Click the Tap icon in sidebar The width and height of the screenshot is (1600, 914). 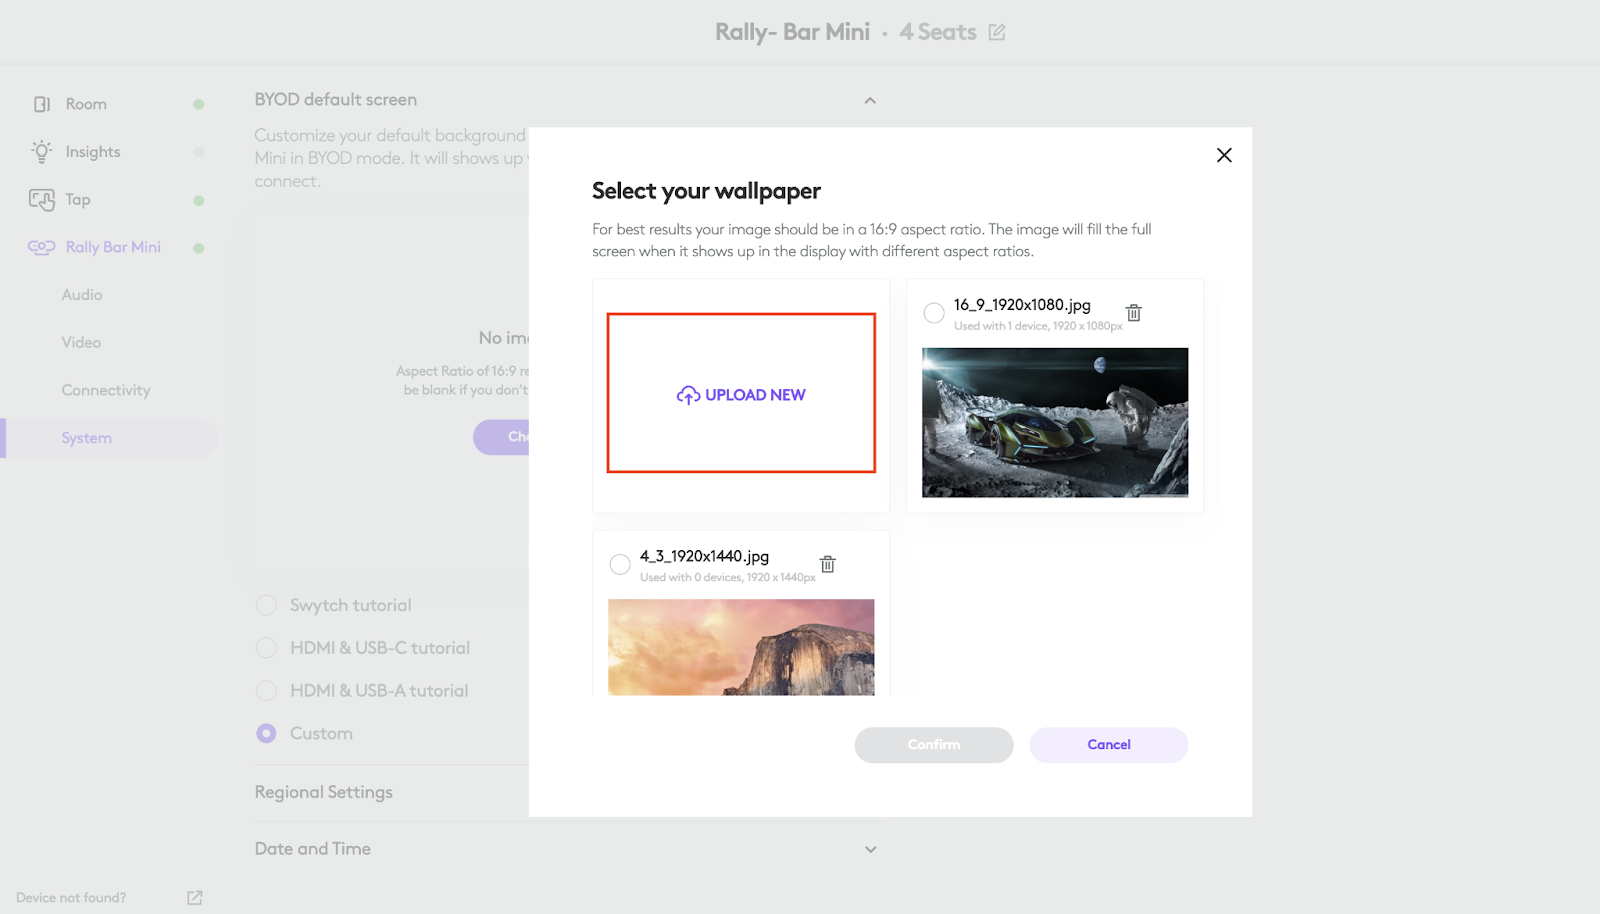(x=41, y=199)
